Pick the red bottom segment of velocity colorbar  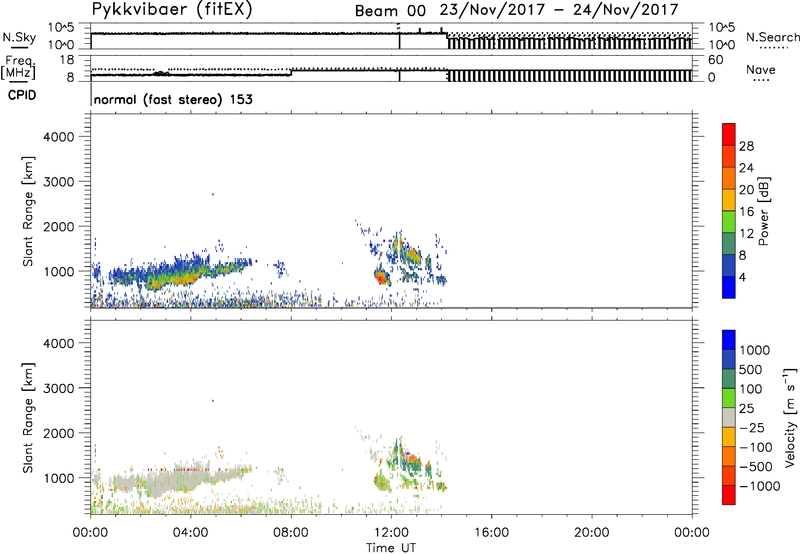[729, 495]
